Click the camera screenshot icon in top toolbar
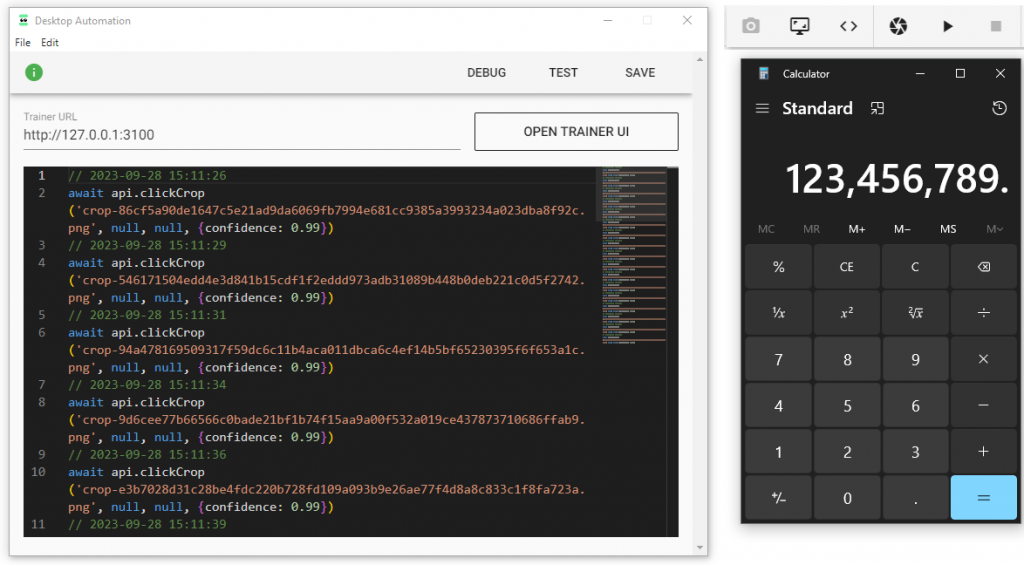Image resolution: width=1024 pixels, height=565 pixels. pos(750,26)
